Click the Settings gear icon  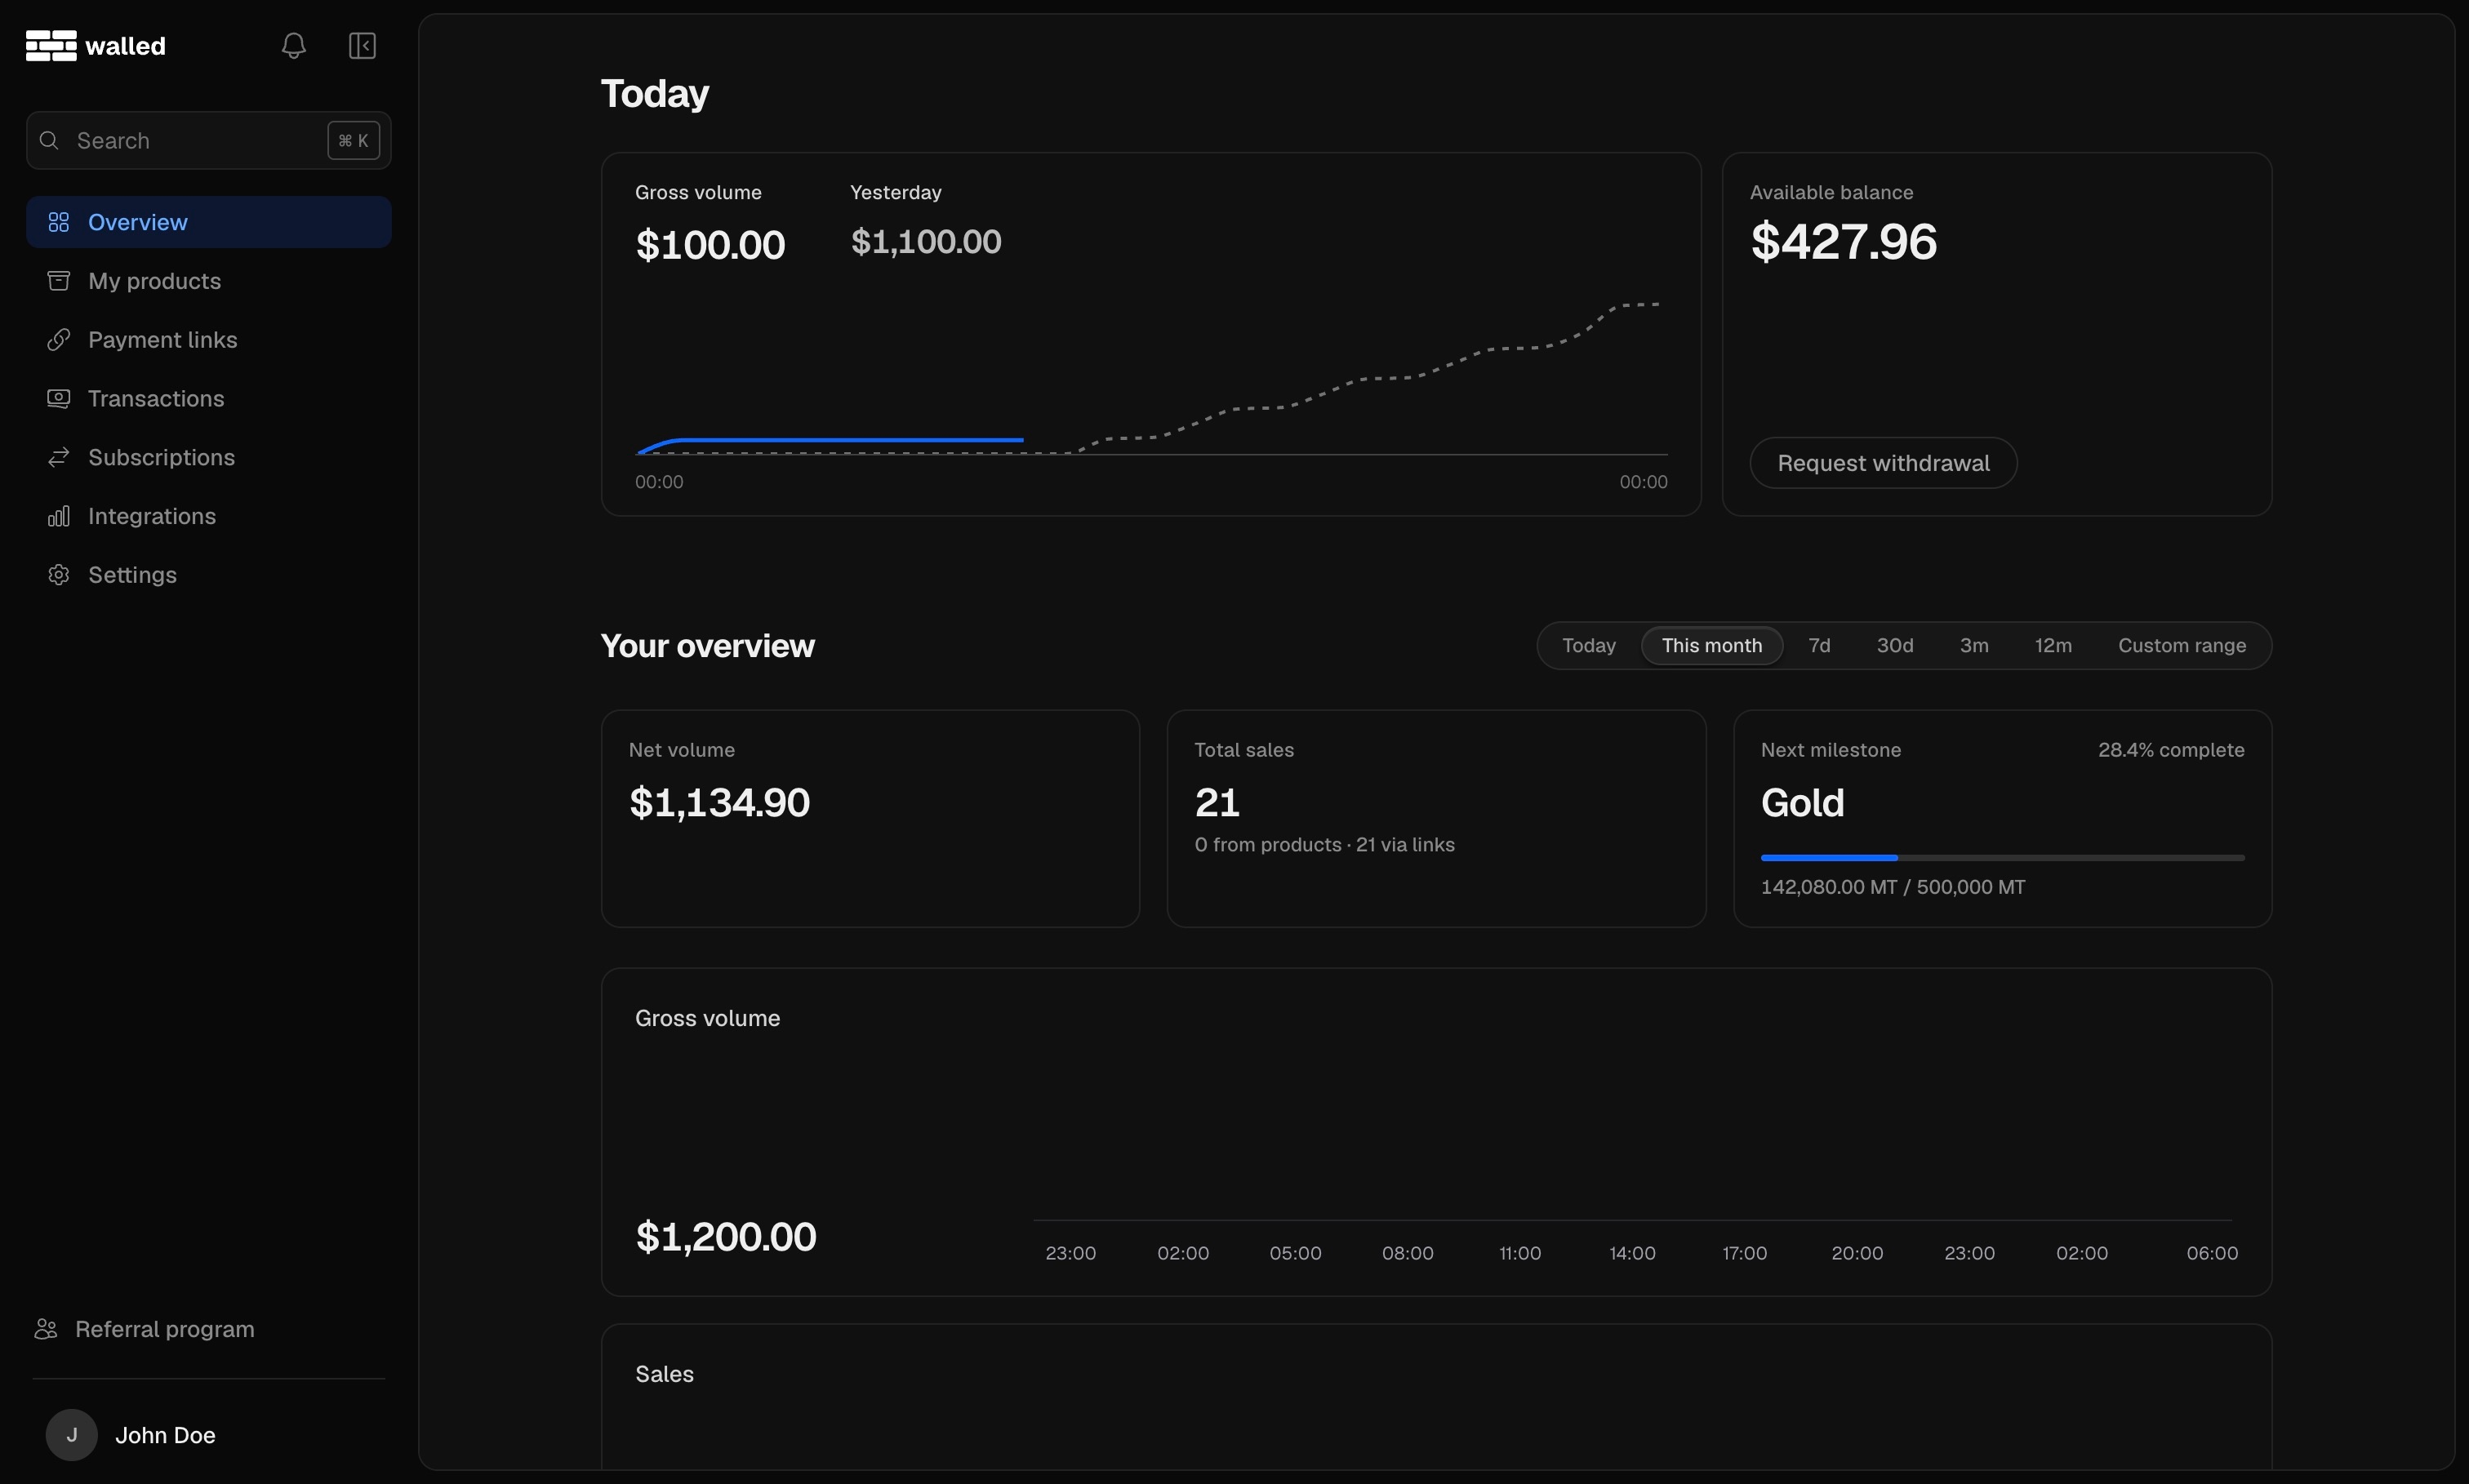tap(59, 575)
